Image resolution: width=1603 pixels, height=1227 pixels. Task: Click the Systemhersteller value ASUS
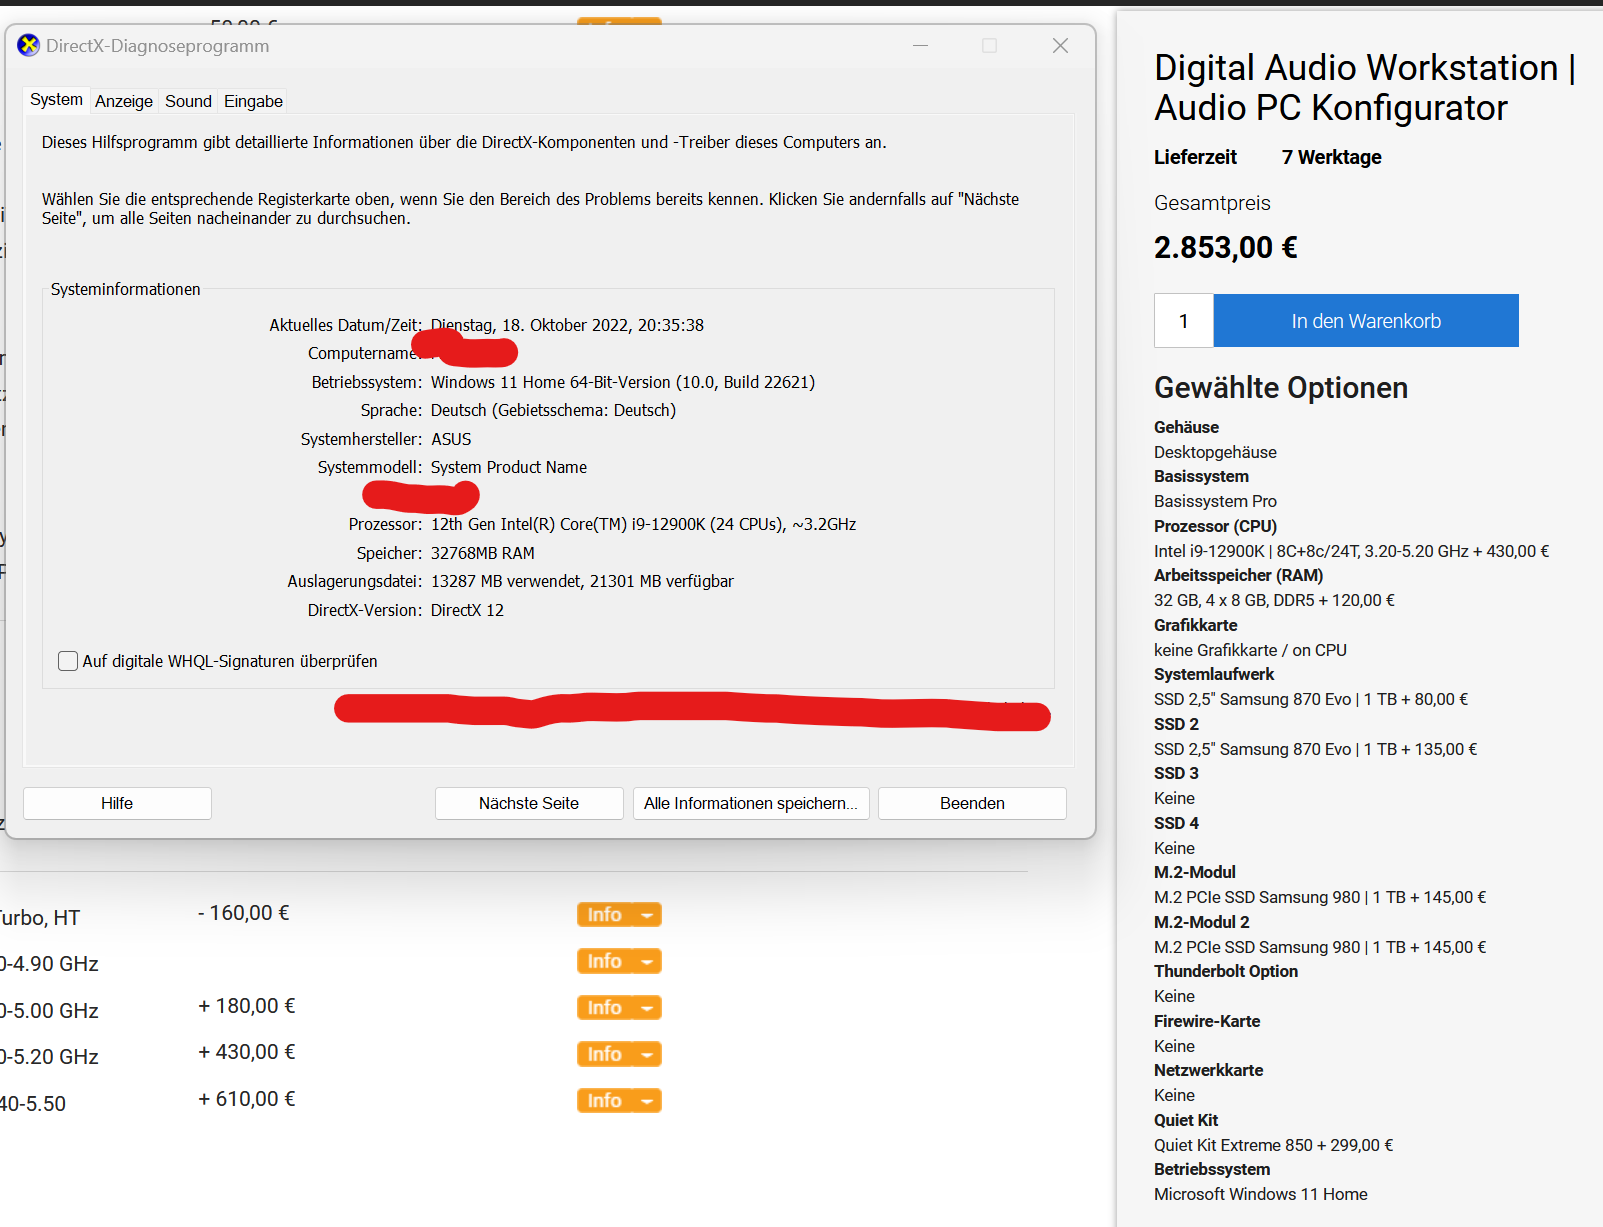click(451, 439)
